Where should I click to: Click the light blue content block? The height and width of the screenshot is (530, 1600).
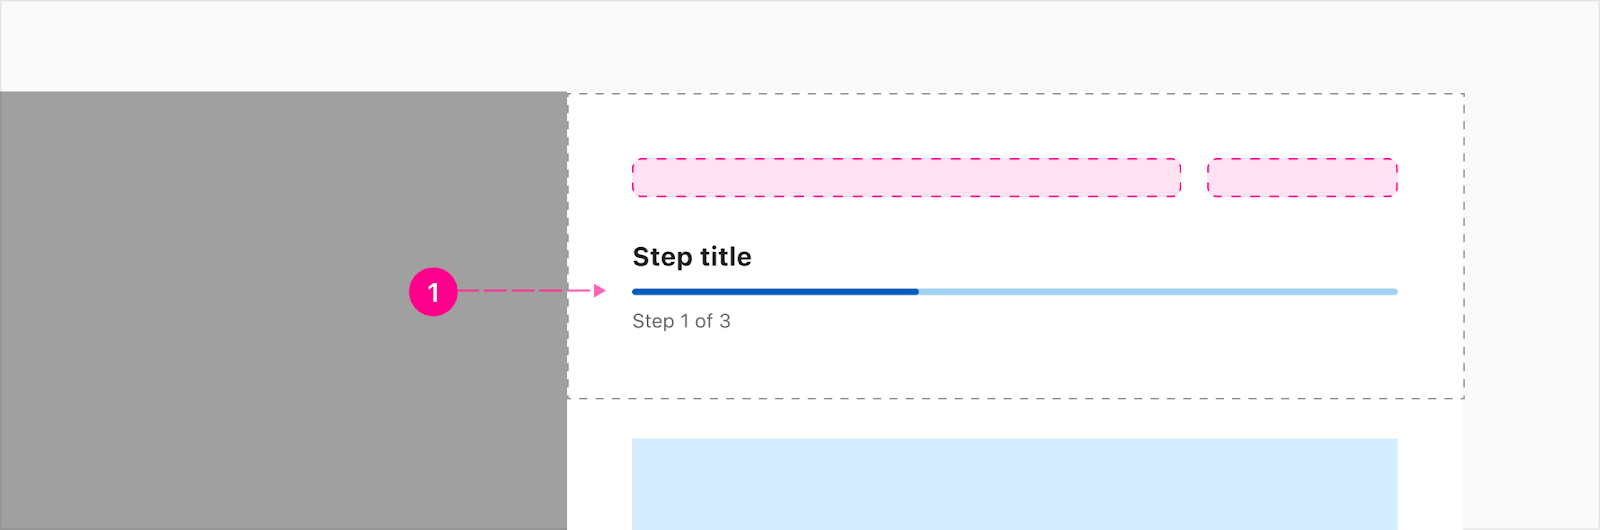tap(1015, 484)
